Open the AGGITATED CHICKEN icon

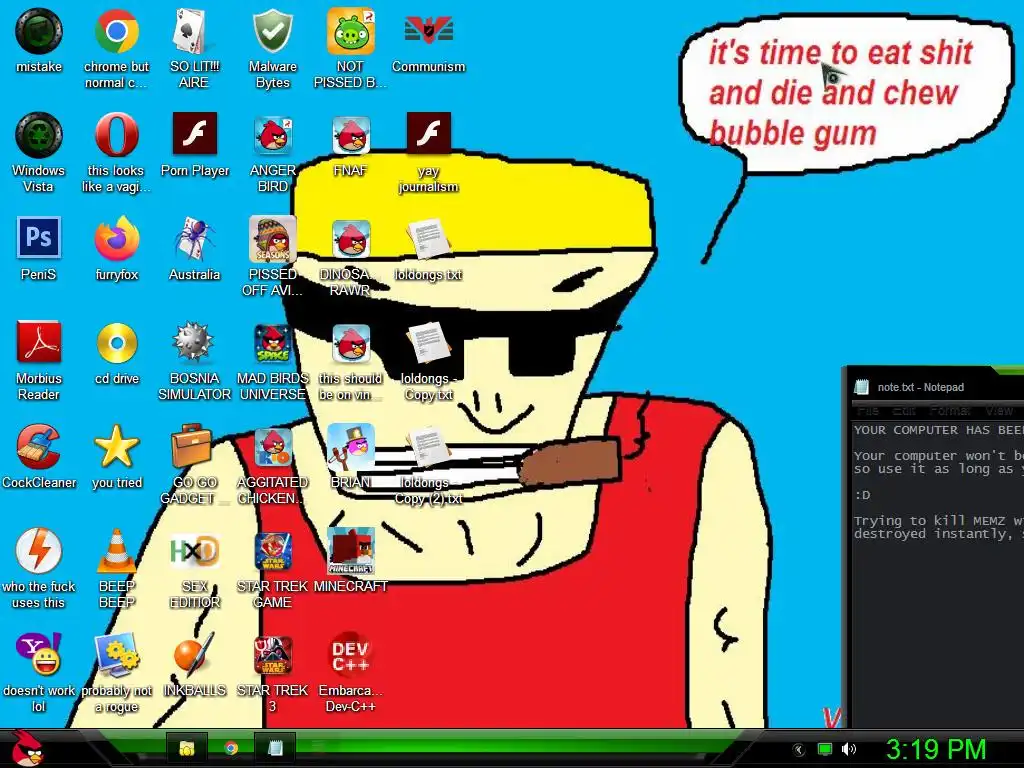click(272, 448)
